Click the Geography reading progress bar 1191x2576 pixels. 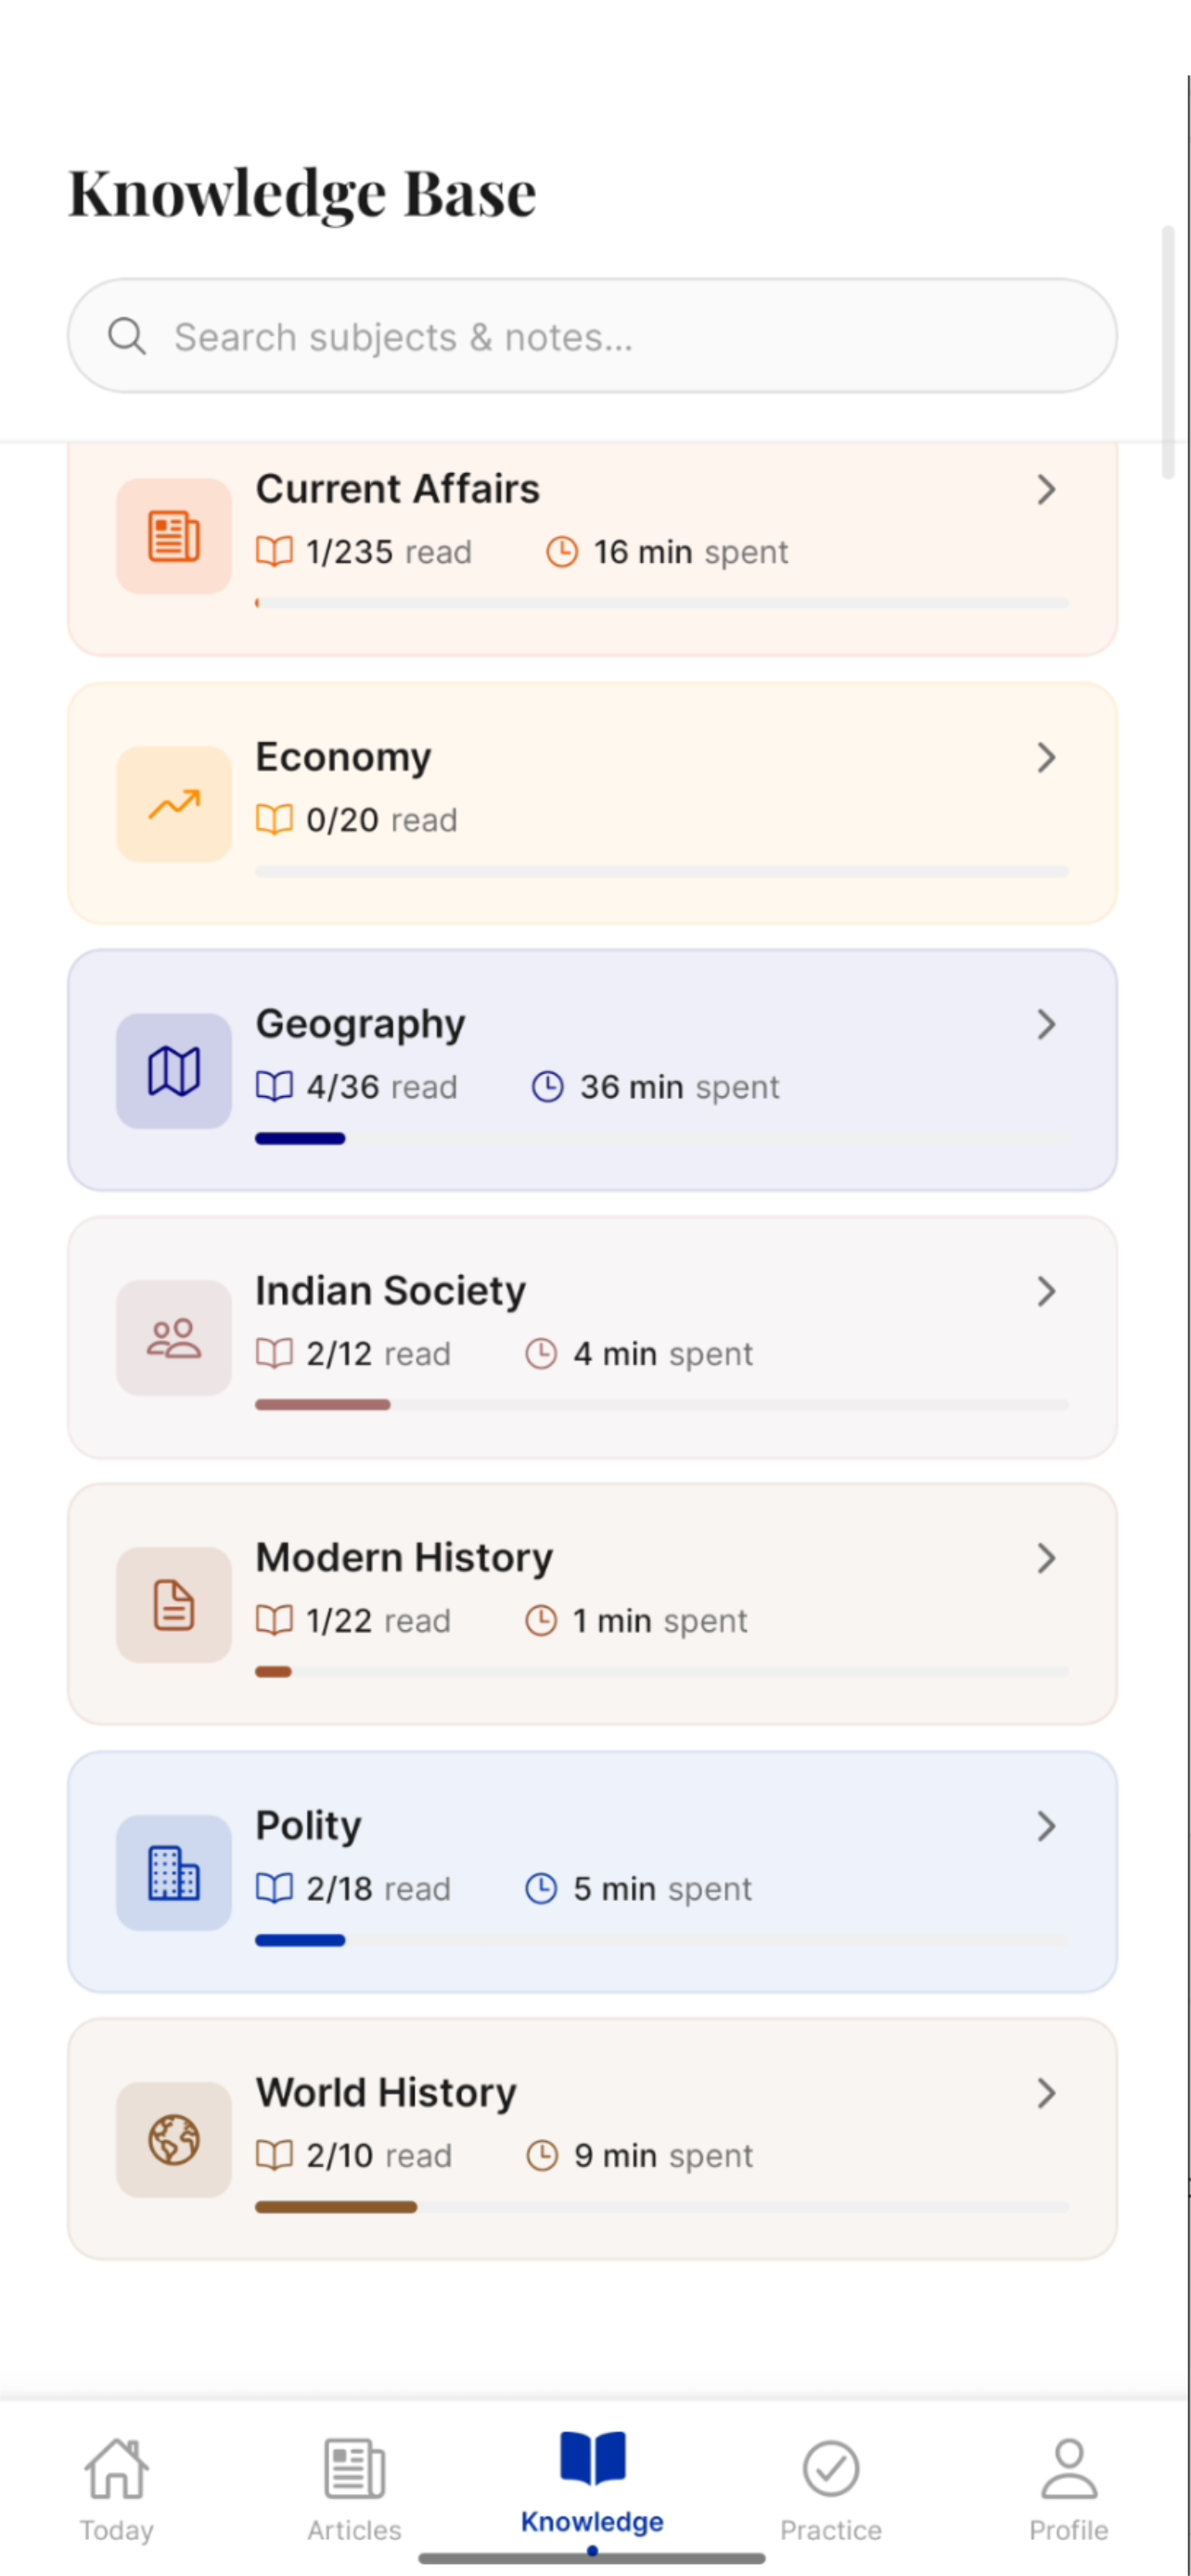662,1139
